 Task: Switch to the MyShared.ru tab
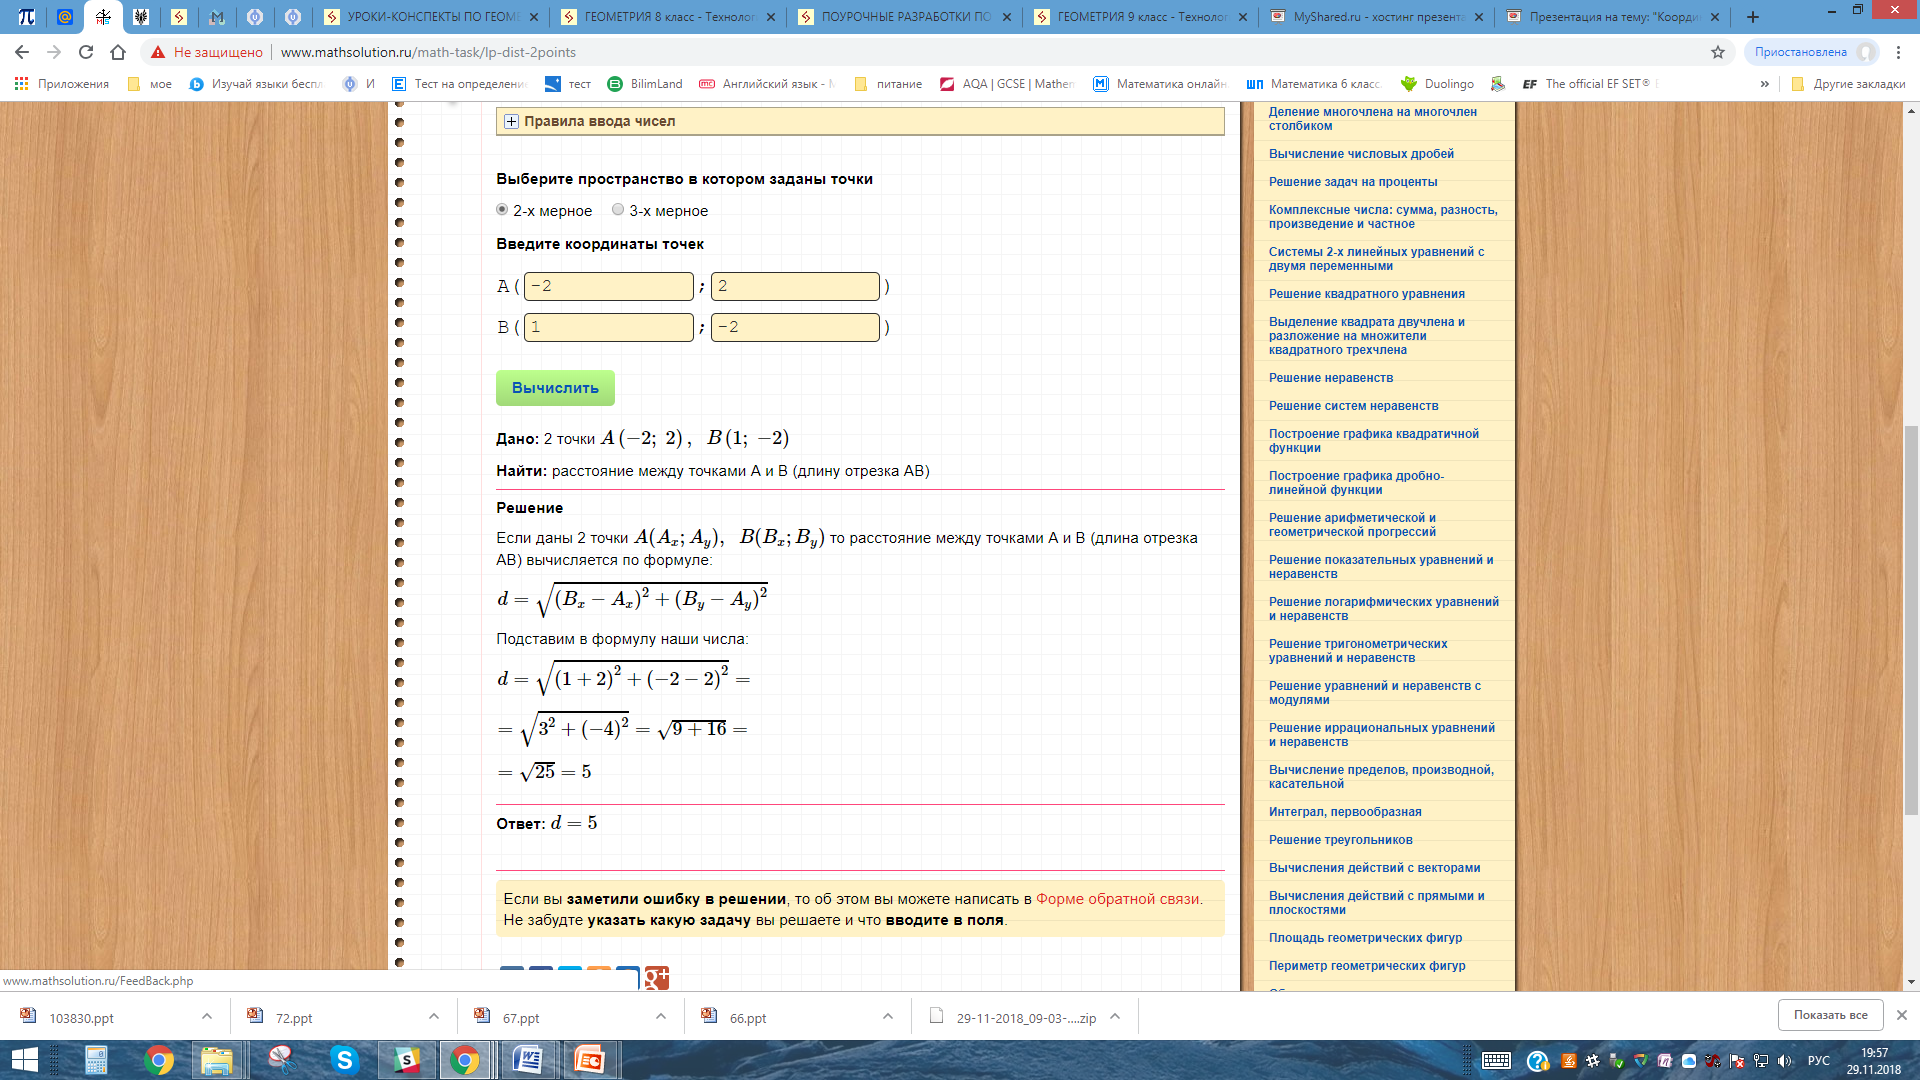tap(1376, 17)
